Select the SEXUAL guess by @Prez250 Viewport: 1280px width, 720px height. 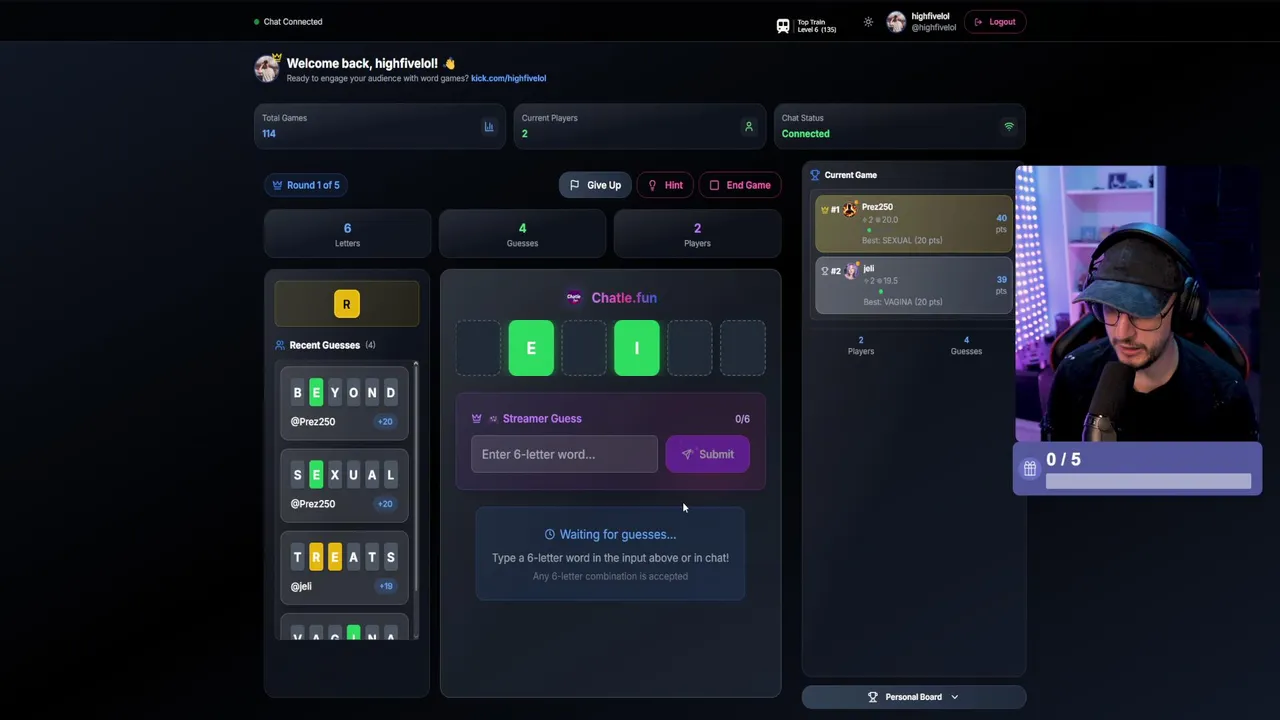pyautogui.click(x=344, y=487)
